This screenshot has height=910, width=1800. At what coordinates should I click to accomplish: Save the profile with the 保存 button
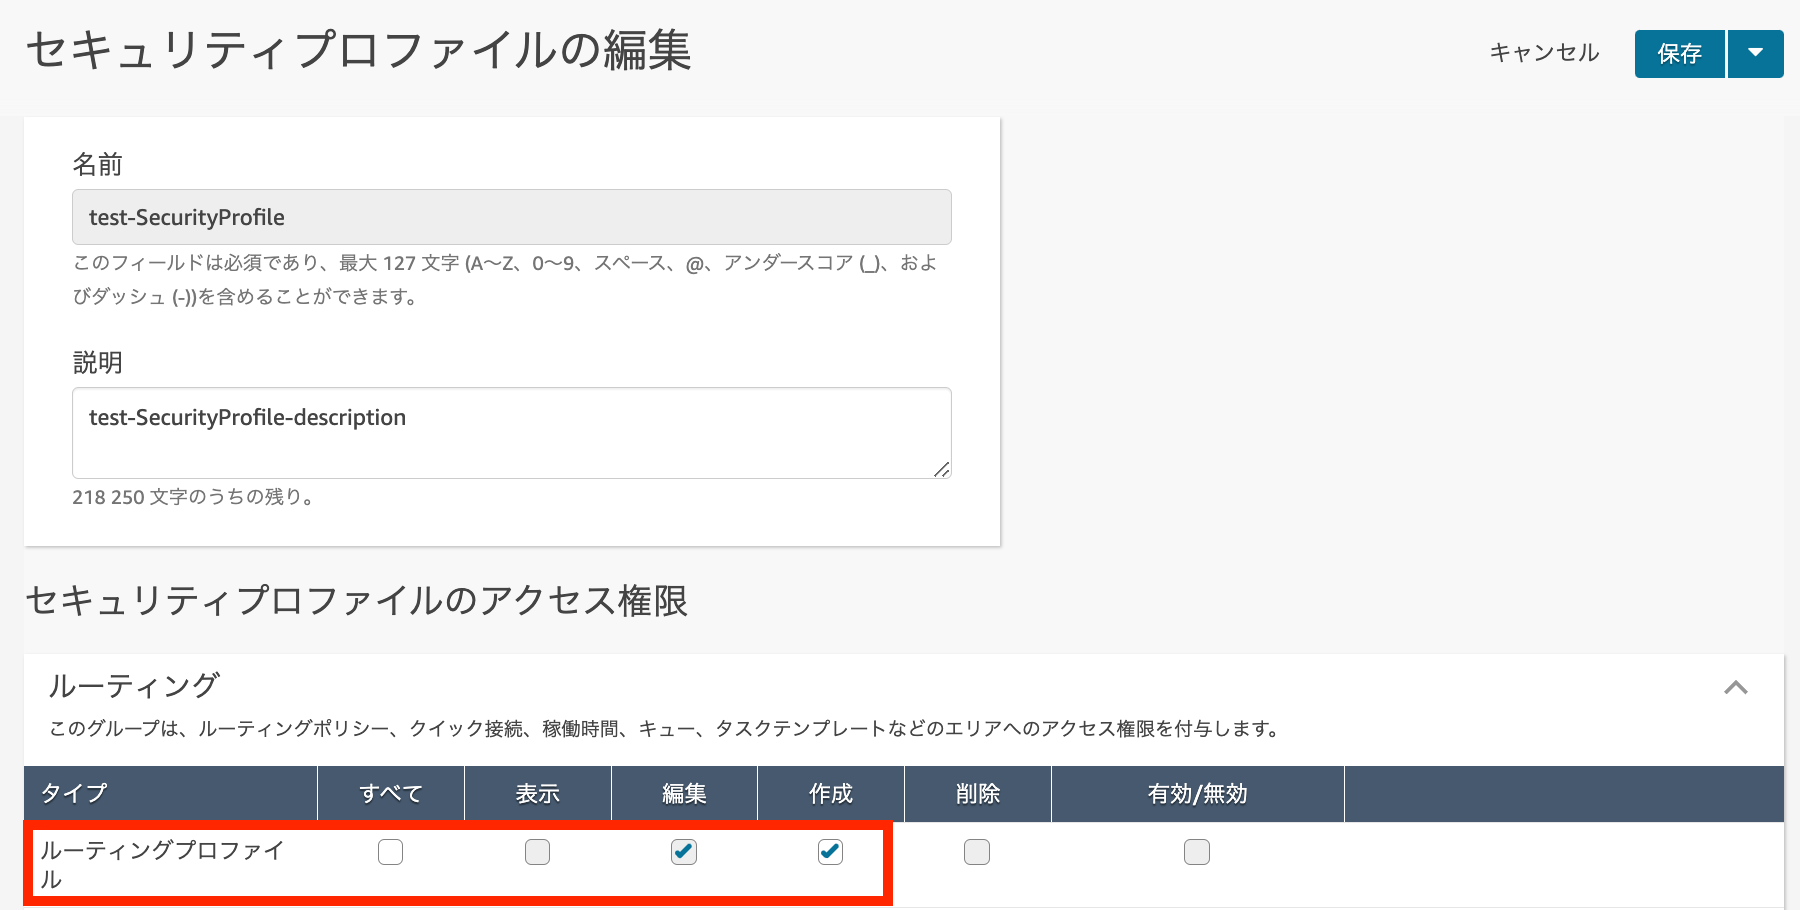coord(1679,54)
